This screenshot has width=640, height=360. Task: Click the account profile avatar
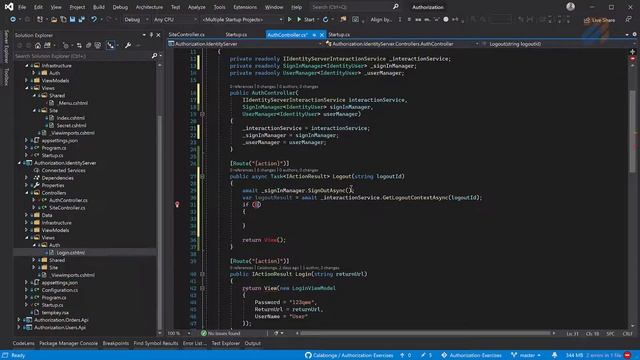pos(571,7)
